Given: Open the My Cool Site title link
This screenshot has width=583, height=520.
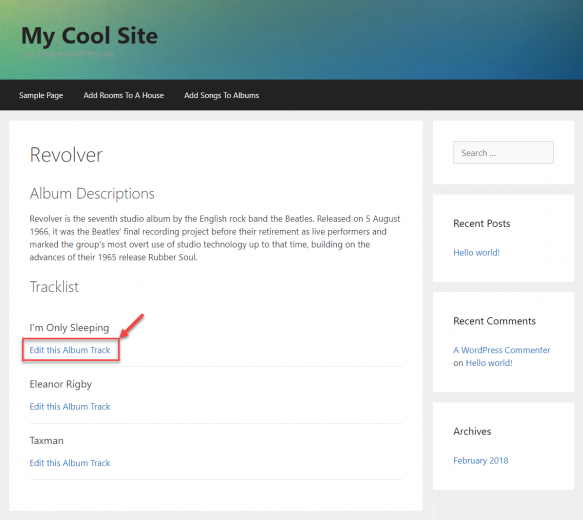Looking at the screenshot, I should (90, 36).
